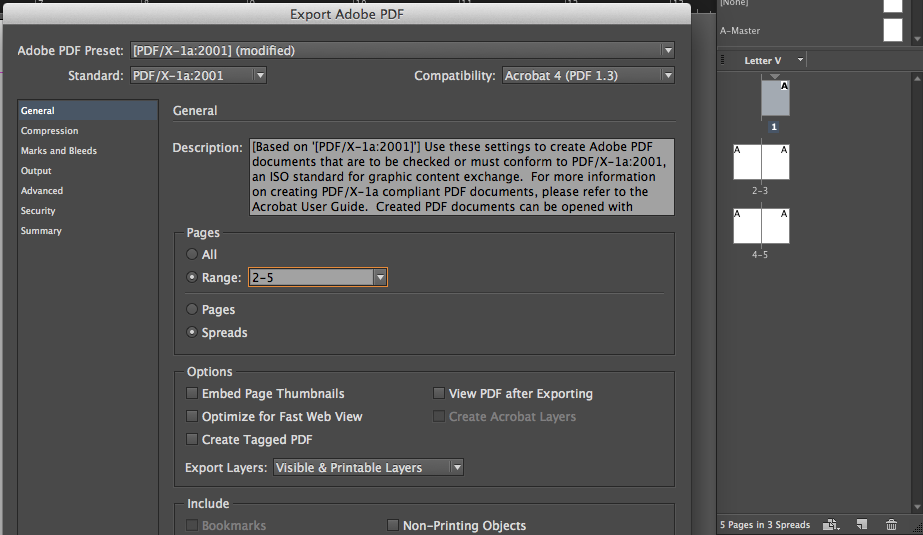Expand the Range dropdown arrow
This screenshot has height=535, width=923.
point(380,277)
